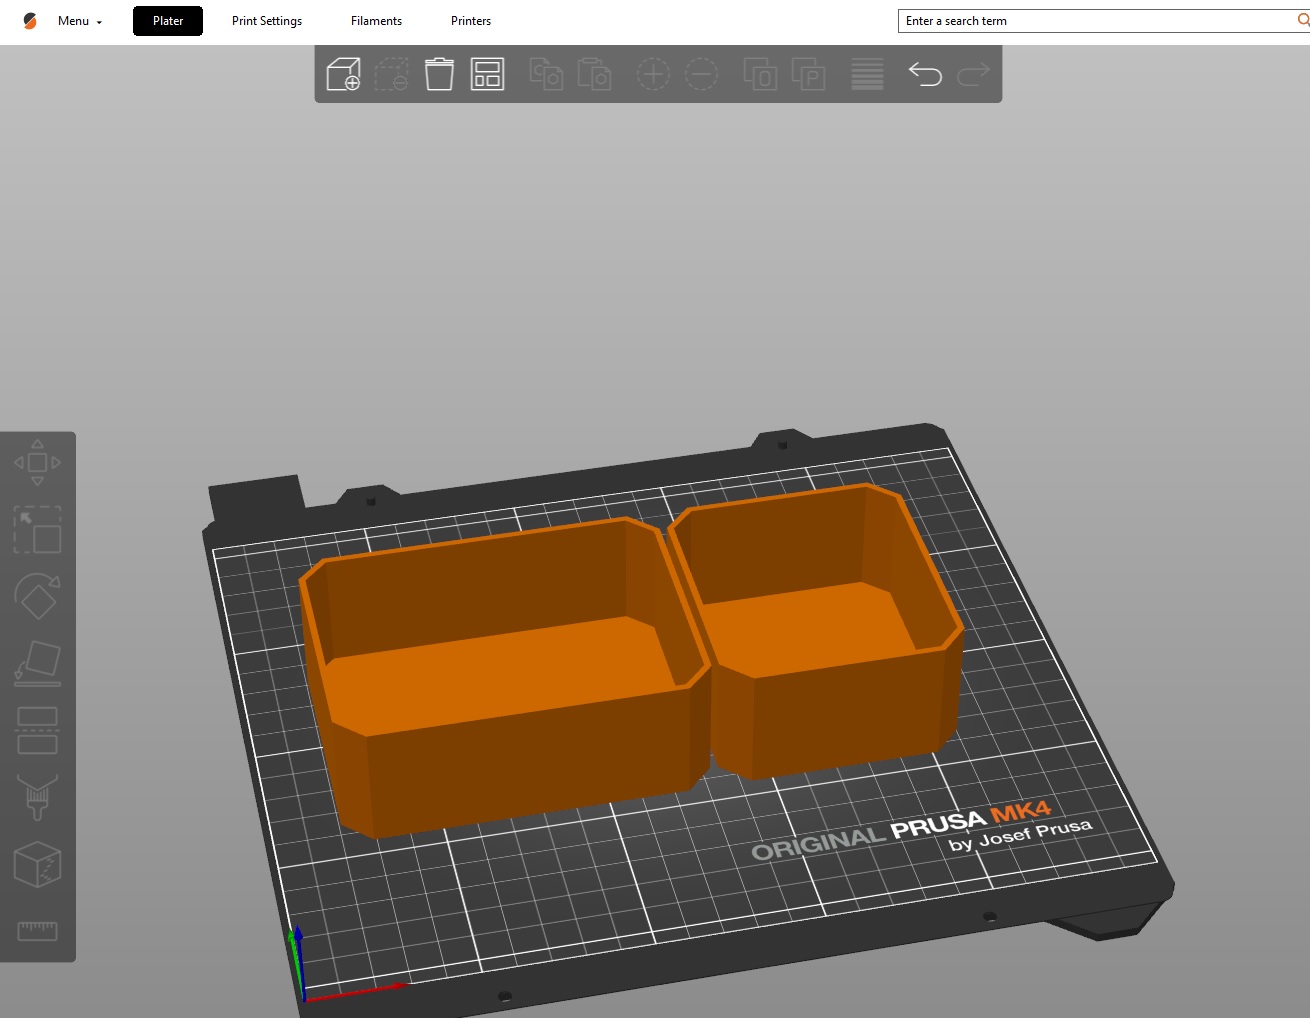Open the Printers tab
Screen dimensions: 1310x1018
point(471,21)
